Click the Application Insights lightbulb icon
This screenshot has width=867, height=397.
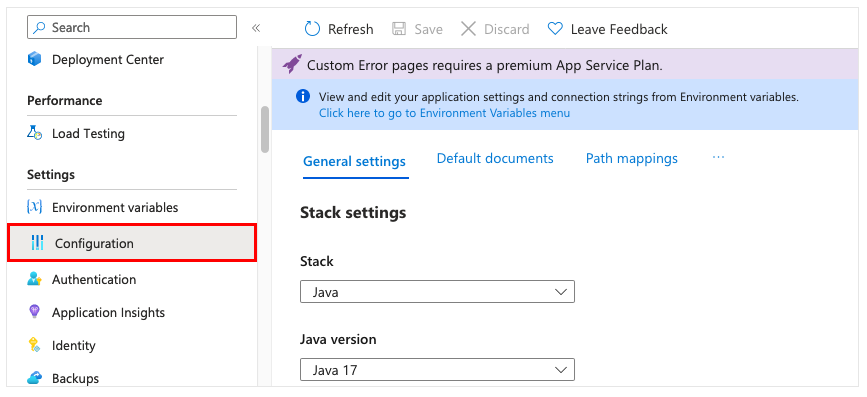pos(34,312)
